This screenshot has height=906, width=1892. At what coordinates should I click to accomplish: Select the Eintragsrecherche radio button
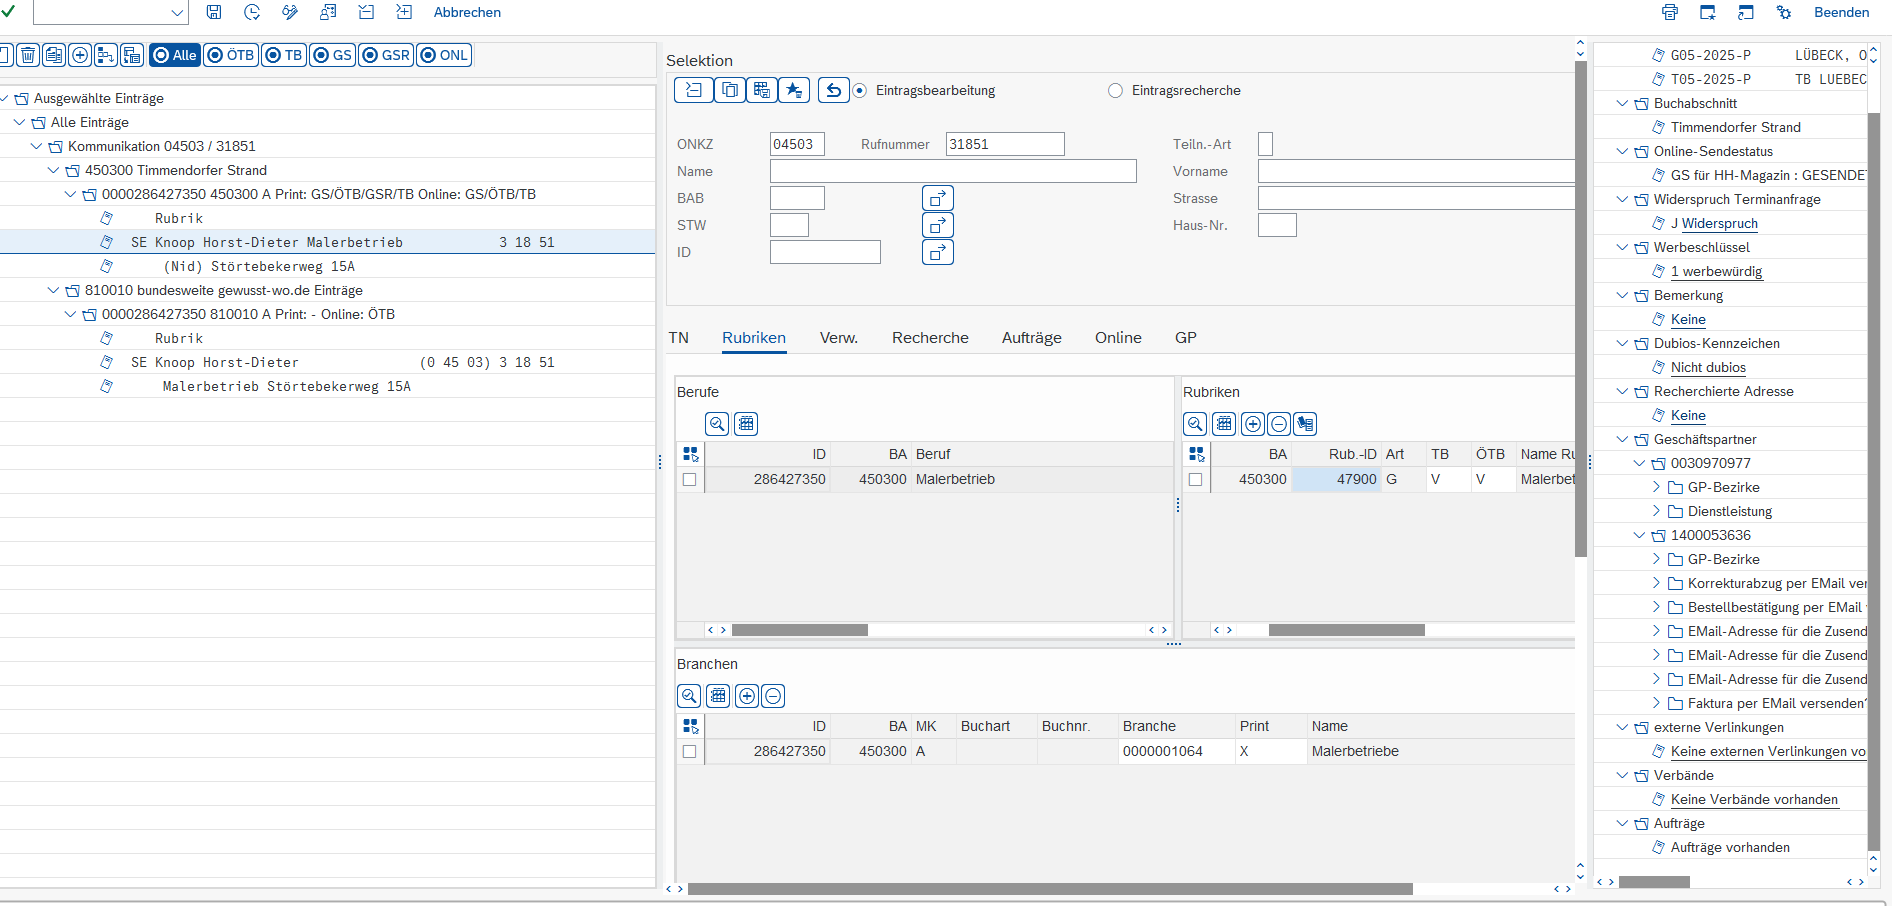point(1115,91)
